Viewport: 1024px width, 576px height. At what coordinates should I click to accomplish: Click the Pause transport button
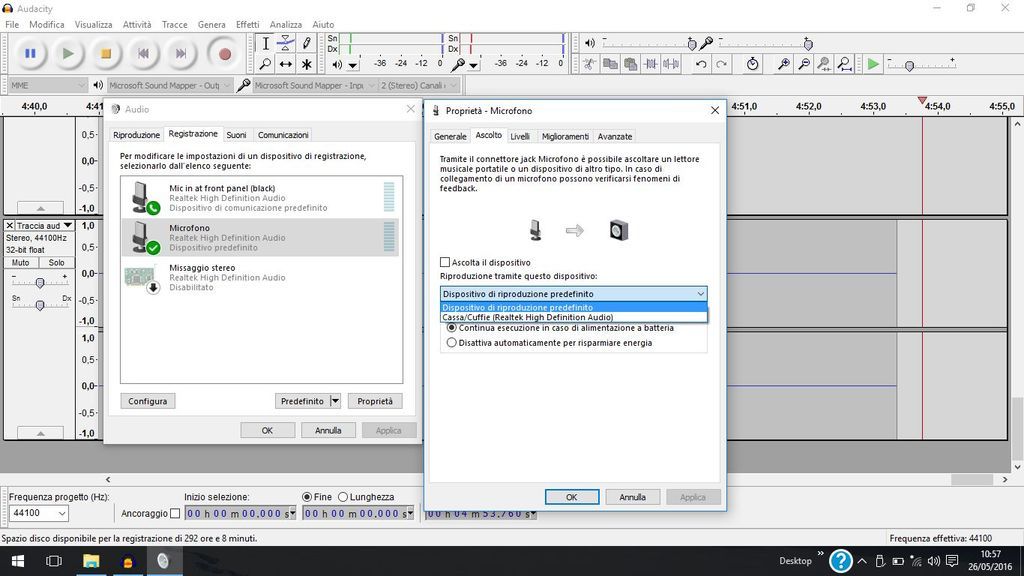30,53
